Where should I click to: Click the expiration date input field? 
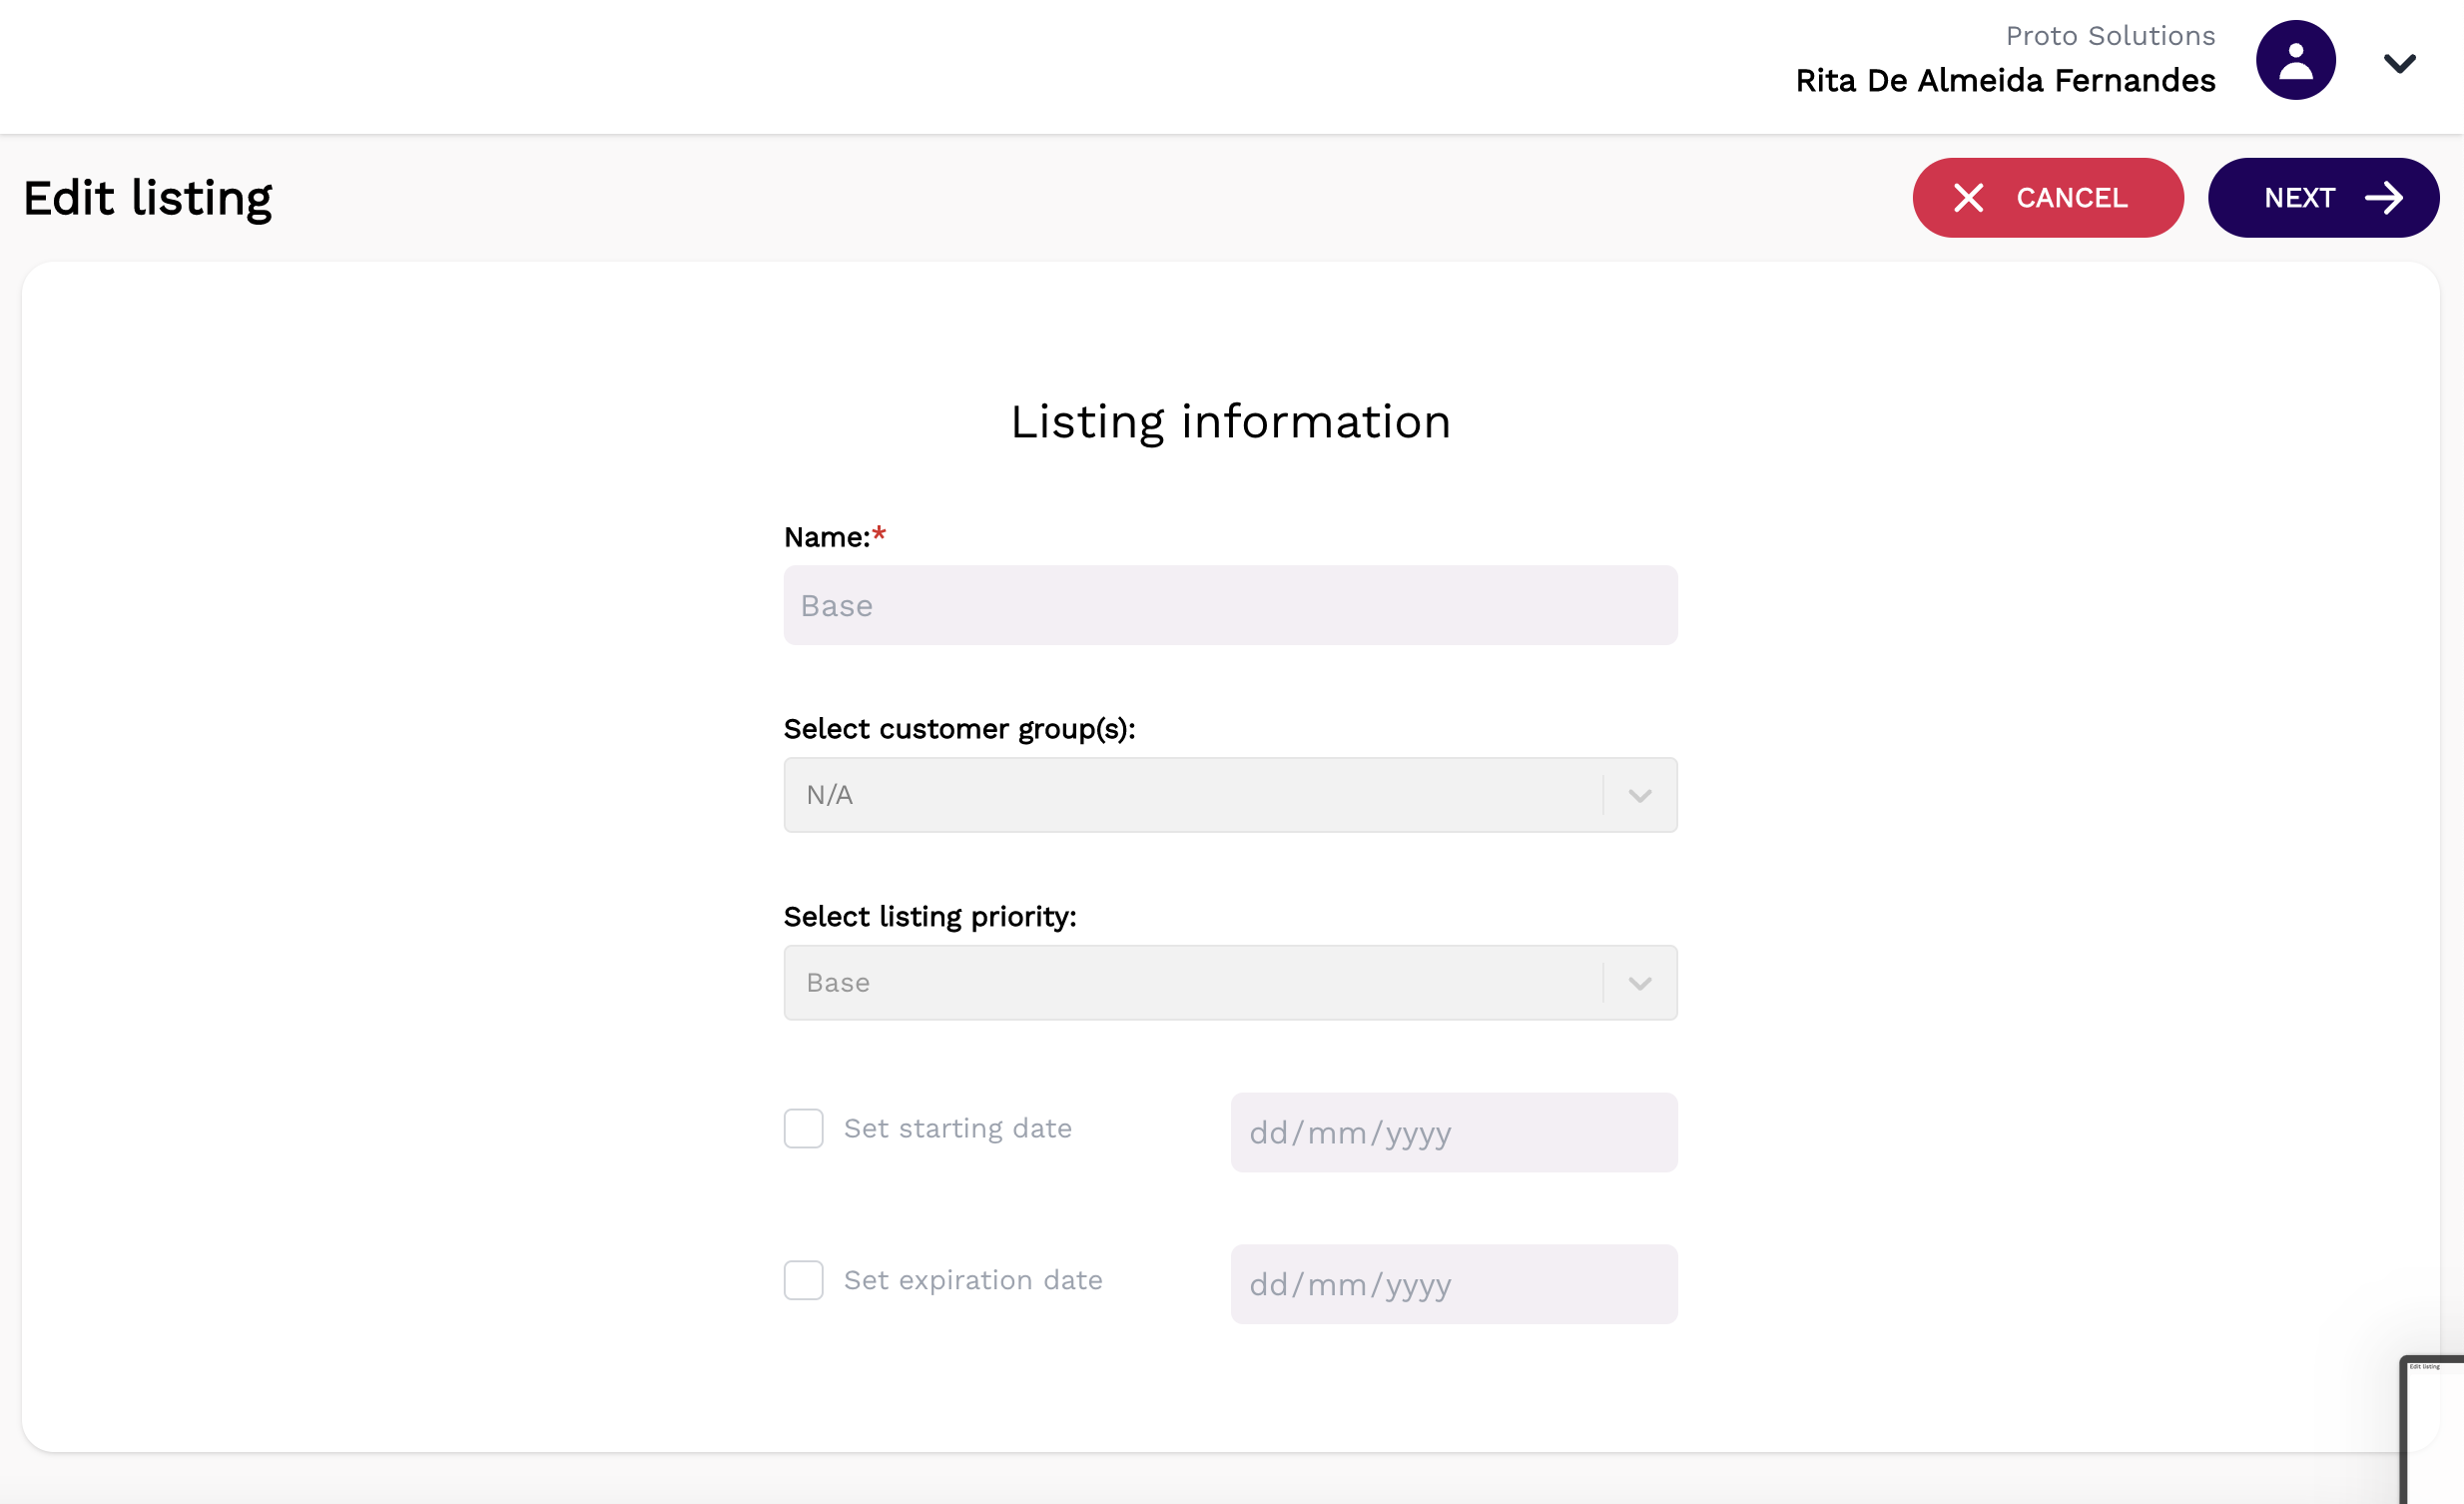click(x=1453, y=1285)
